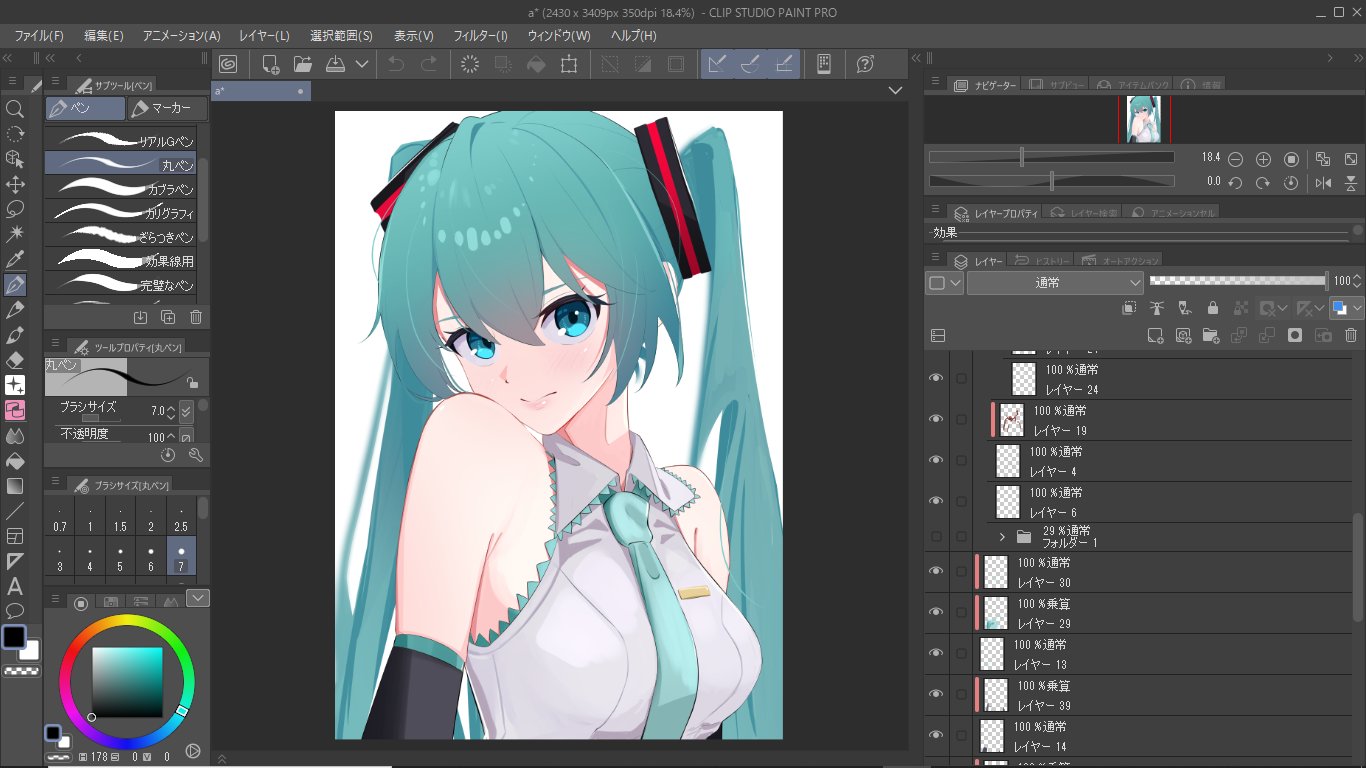Select the Auto select magic wand tool

pos(15,234)
